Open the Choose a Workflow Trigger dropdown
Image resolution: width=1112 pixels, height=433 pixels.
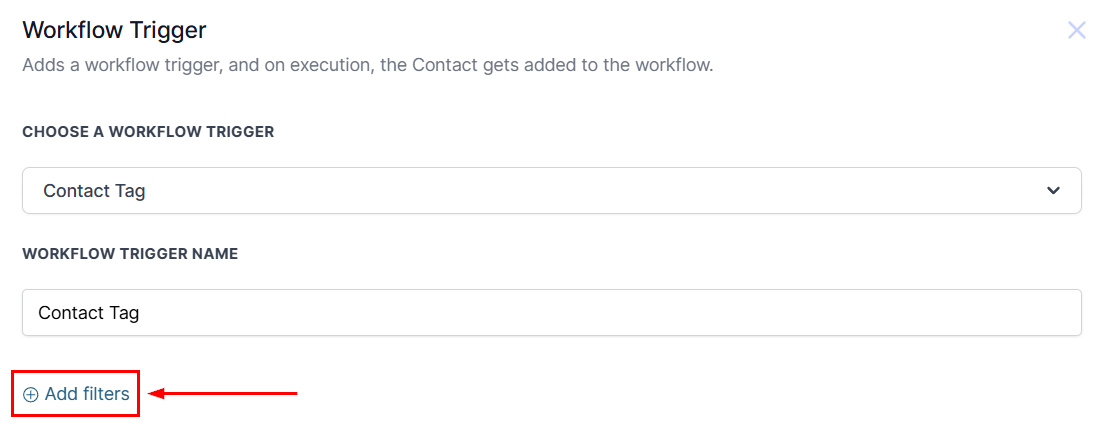coord(552,191)
